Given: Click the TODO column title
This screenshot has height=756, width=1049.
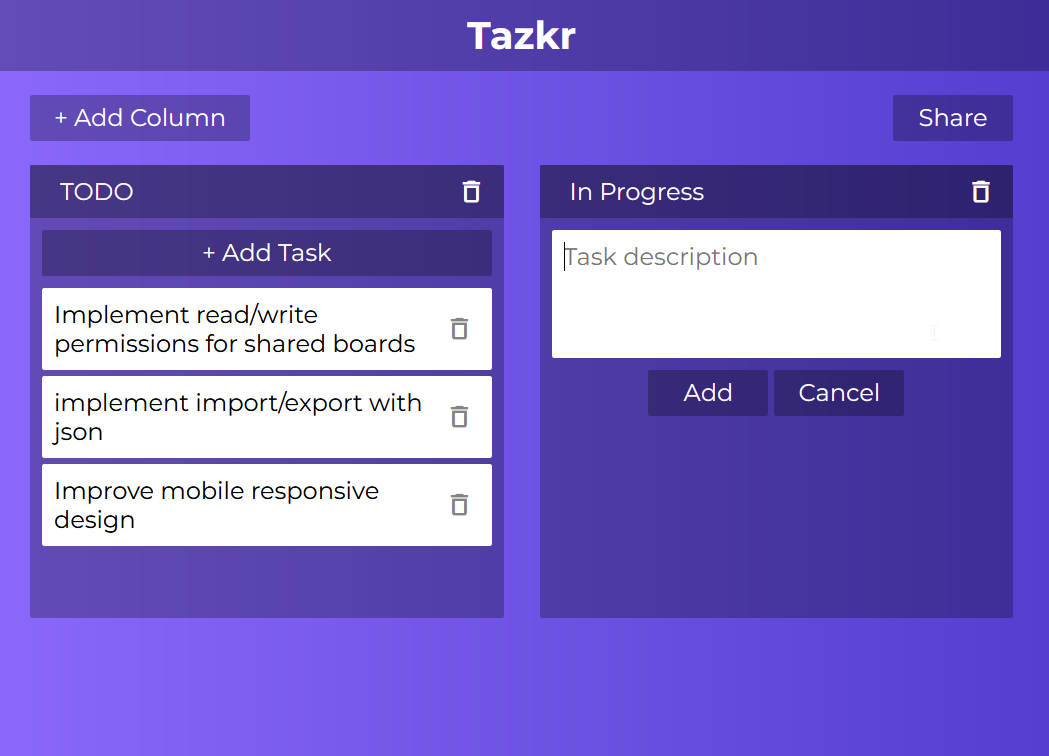Looking at the screenshot, I should (x=96, y=191).
